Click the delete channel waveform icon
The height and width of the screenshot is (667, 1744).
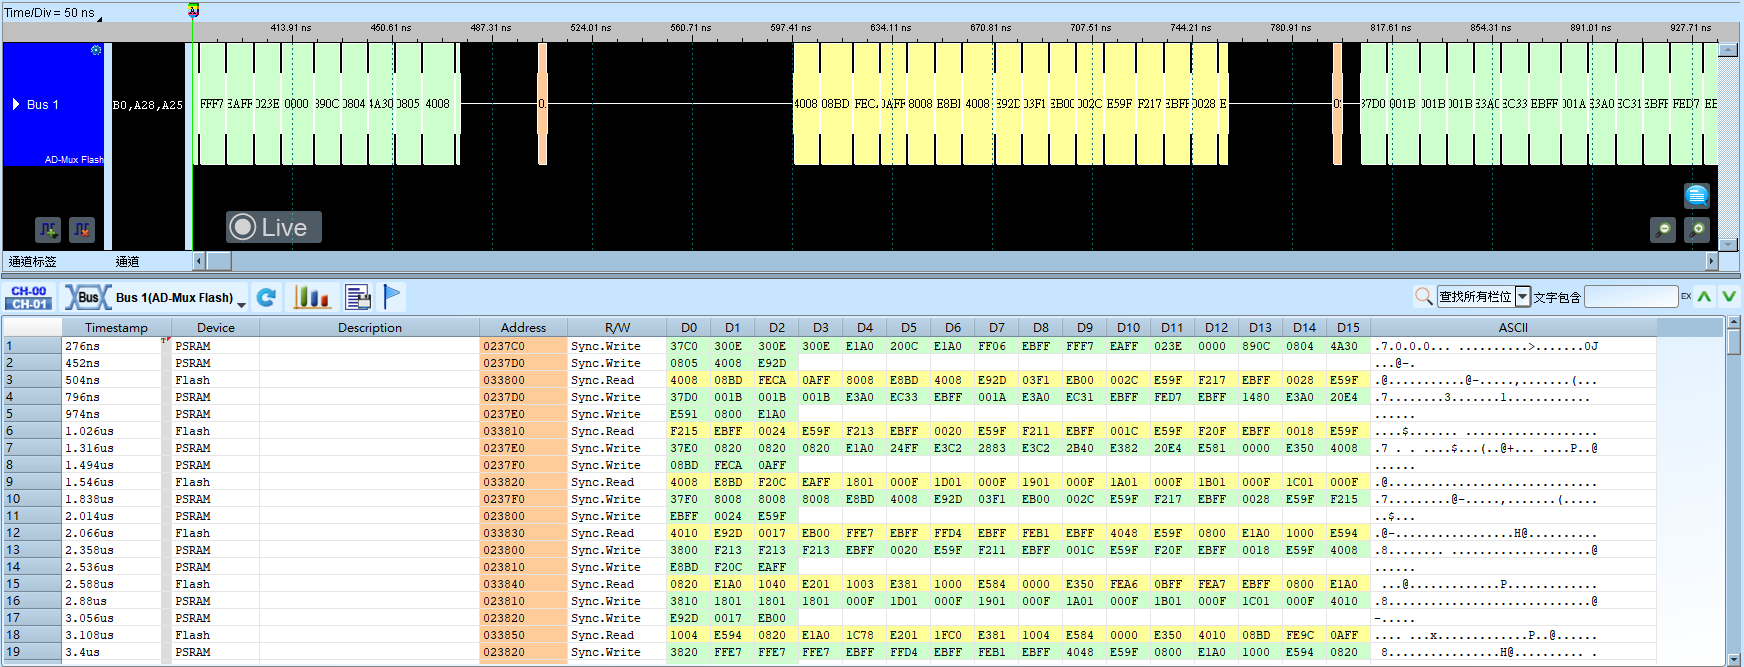(x=82, y=230)
